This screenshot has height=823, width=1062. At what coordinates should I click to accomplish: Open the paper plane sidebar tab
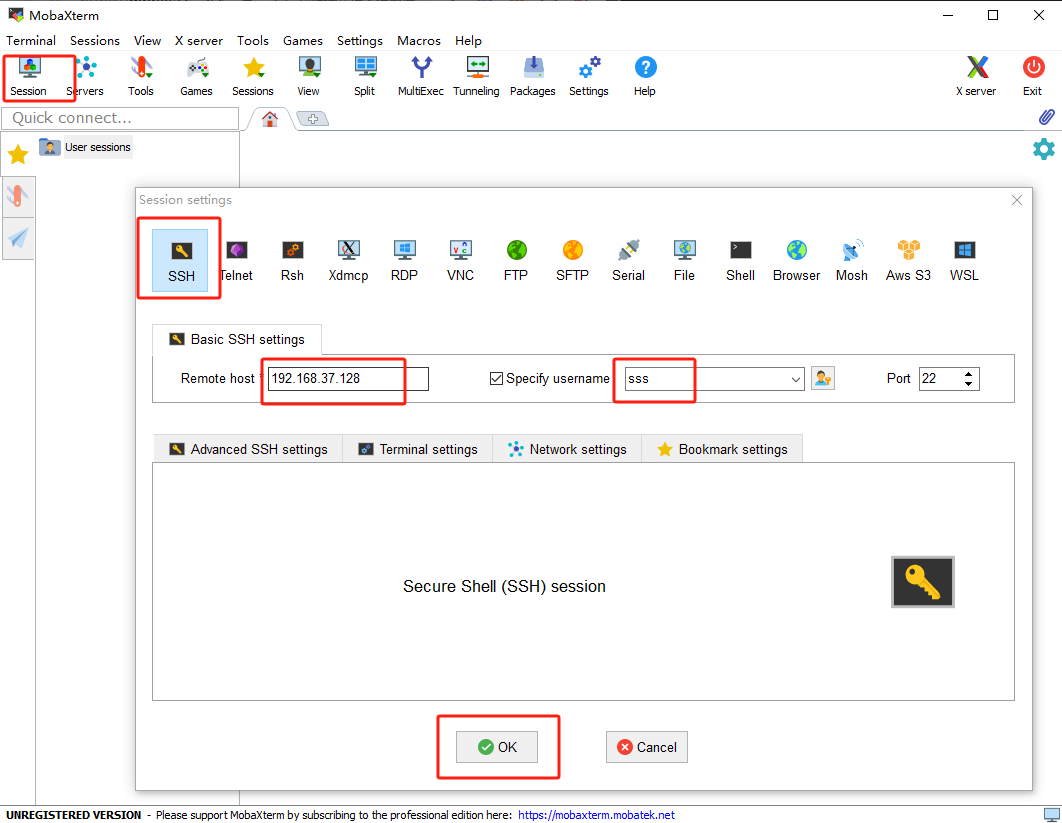[18, 238]
